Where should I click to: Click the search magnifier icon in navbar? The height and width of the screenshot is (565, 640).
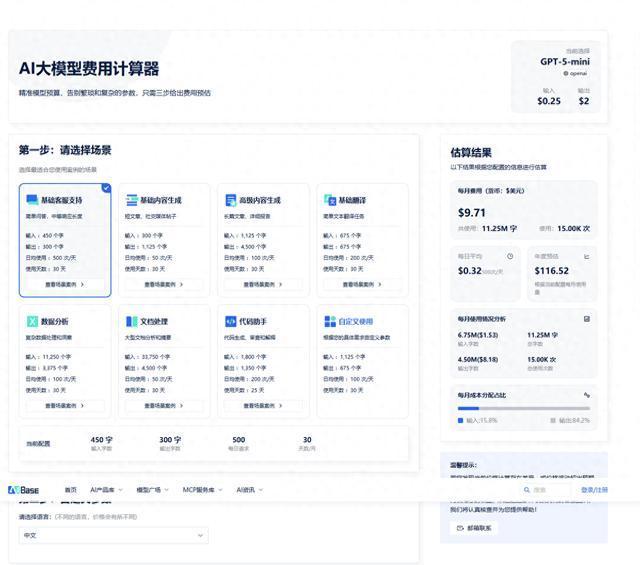coord(527,489)
